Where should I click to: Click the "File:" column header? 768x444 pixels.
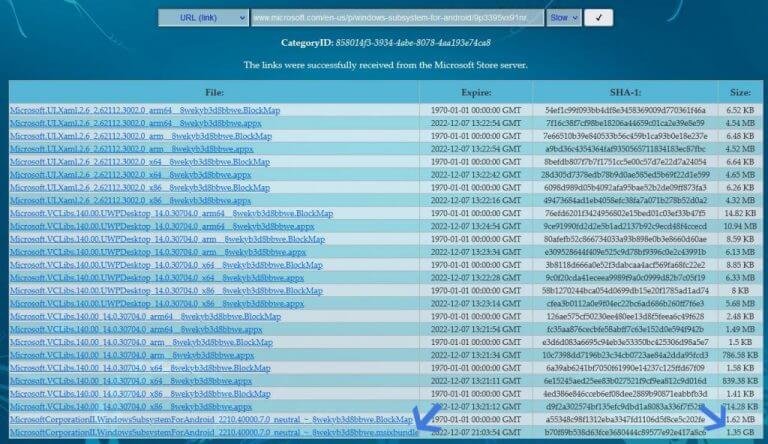click(215, 92)
